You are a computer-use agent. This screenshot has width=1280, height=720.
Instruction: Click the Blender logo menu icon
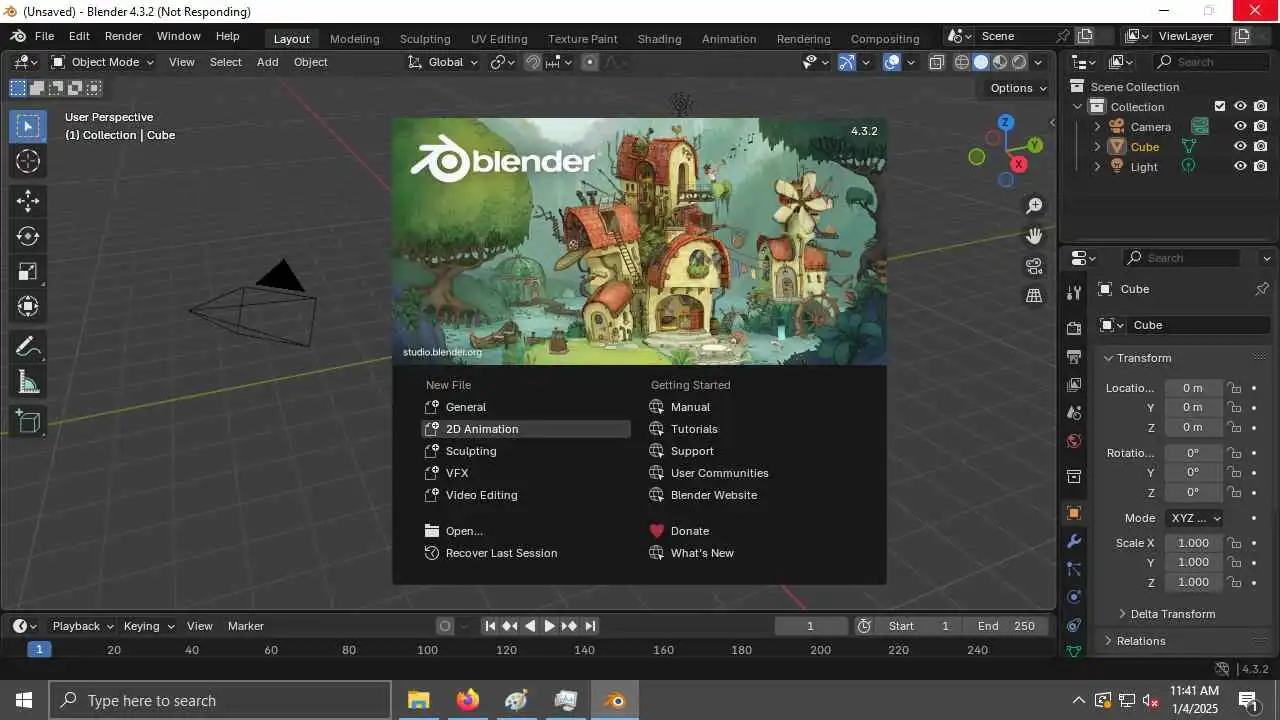18,36
